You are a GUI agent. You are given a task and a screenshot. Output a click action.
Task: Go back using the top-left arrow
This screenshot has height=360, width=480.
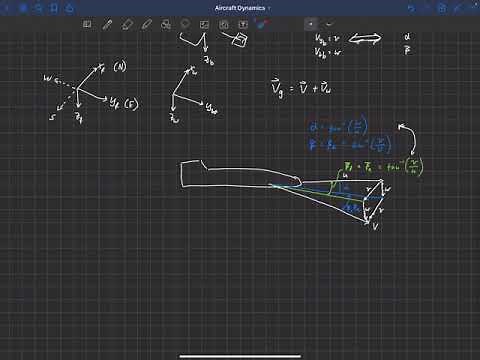[6, 8]
